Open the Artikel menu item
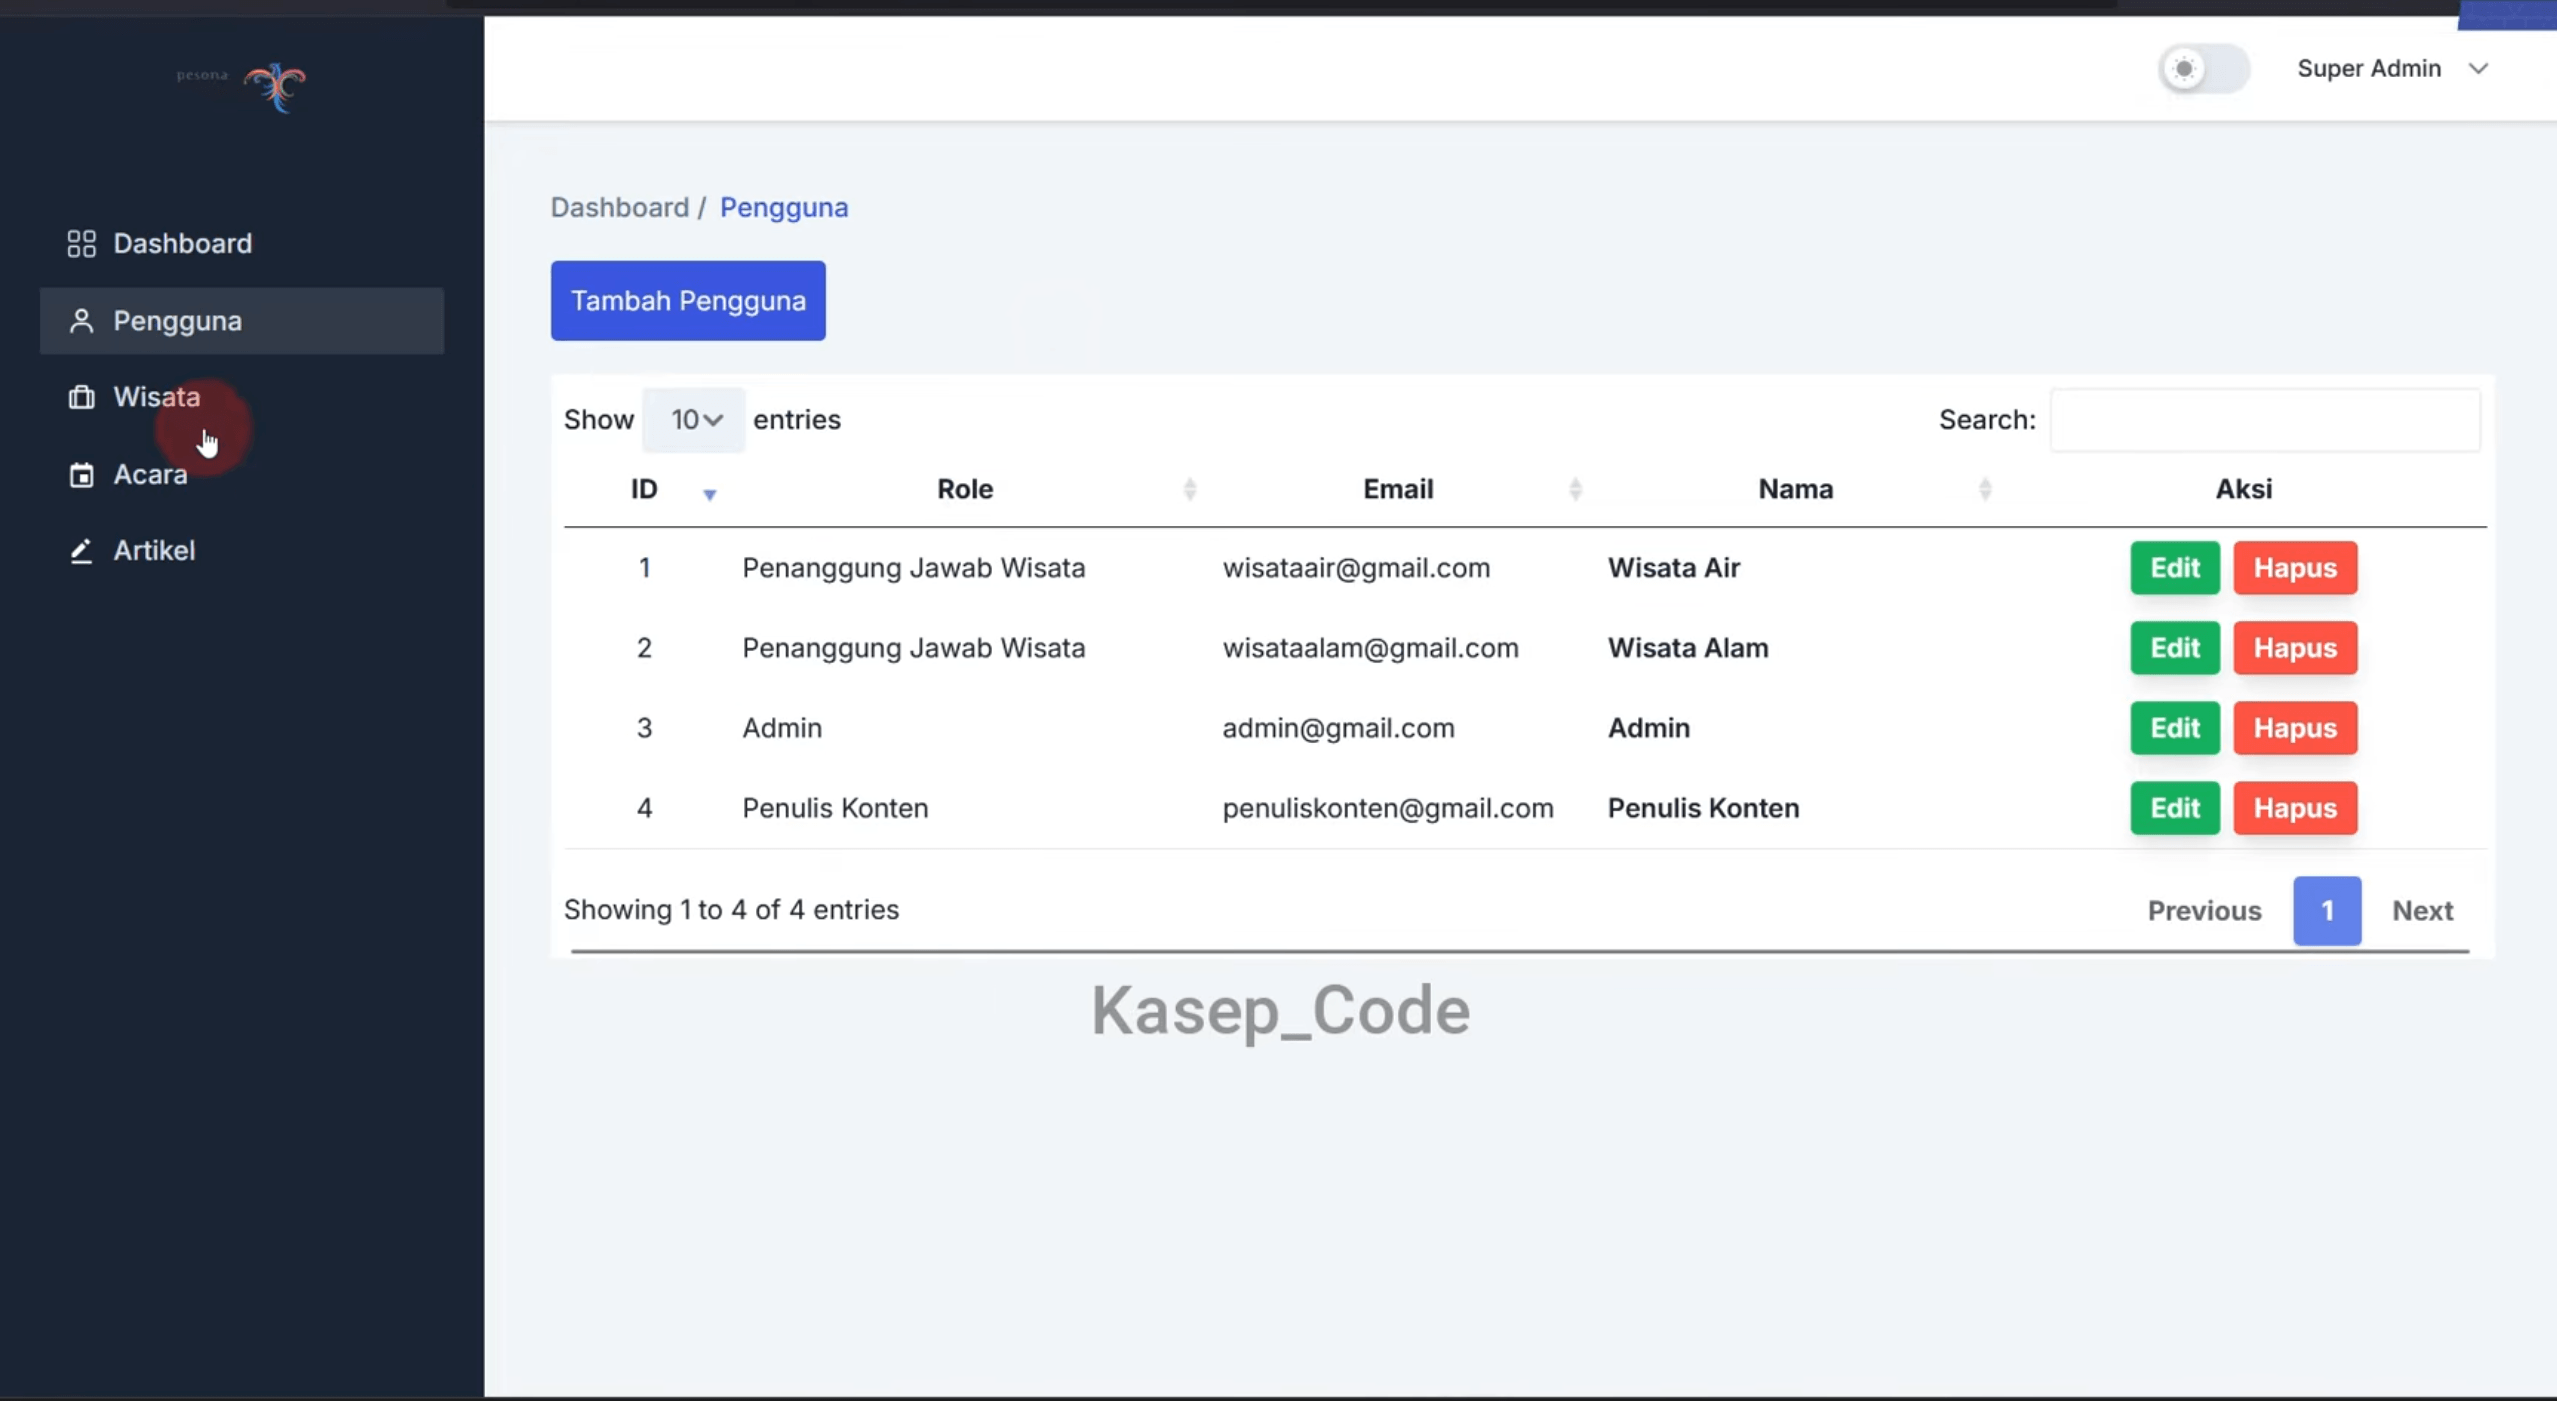 pyautogui.click(x=242, y=551)
